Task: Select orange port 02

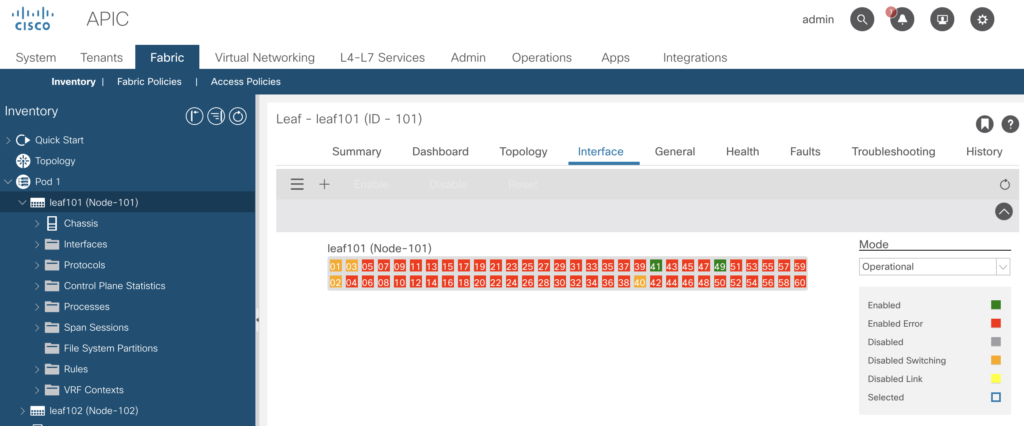Action: point(336,282)
